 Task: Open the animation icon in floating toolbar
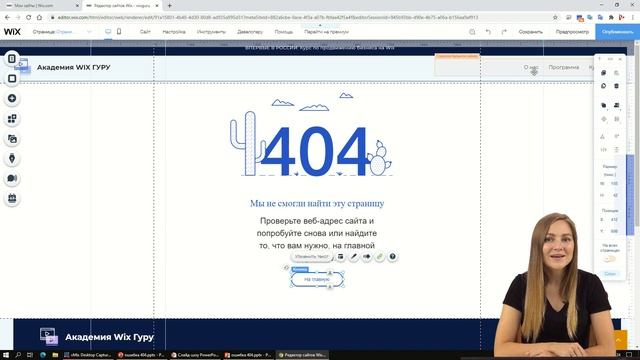click(367, 257)
